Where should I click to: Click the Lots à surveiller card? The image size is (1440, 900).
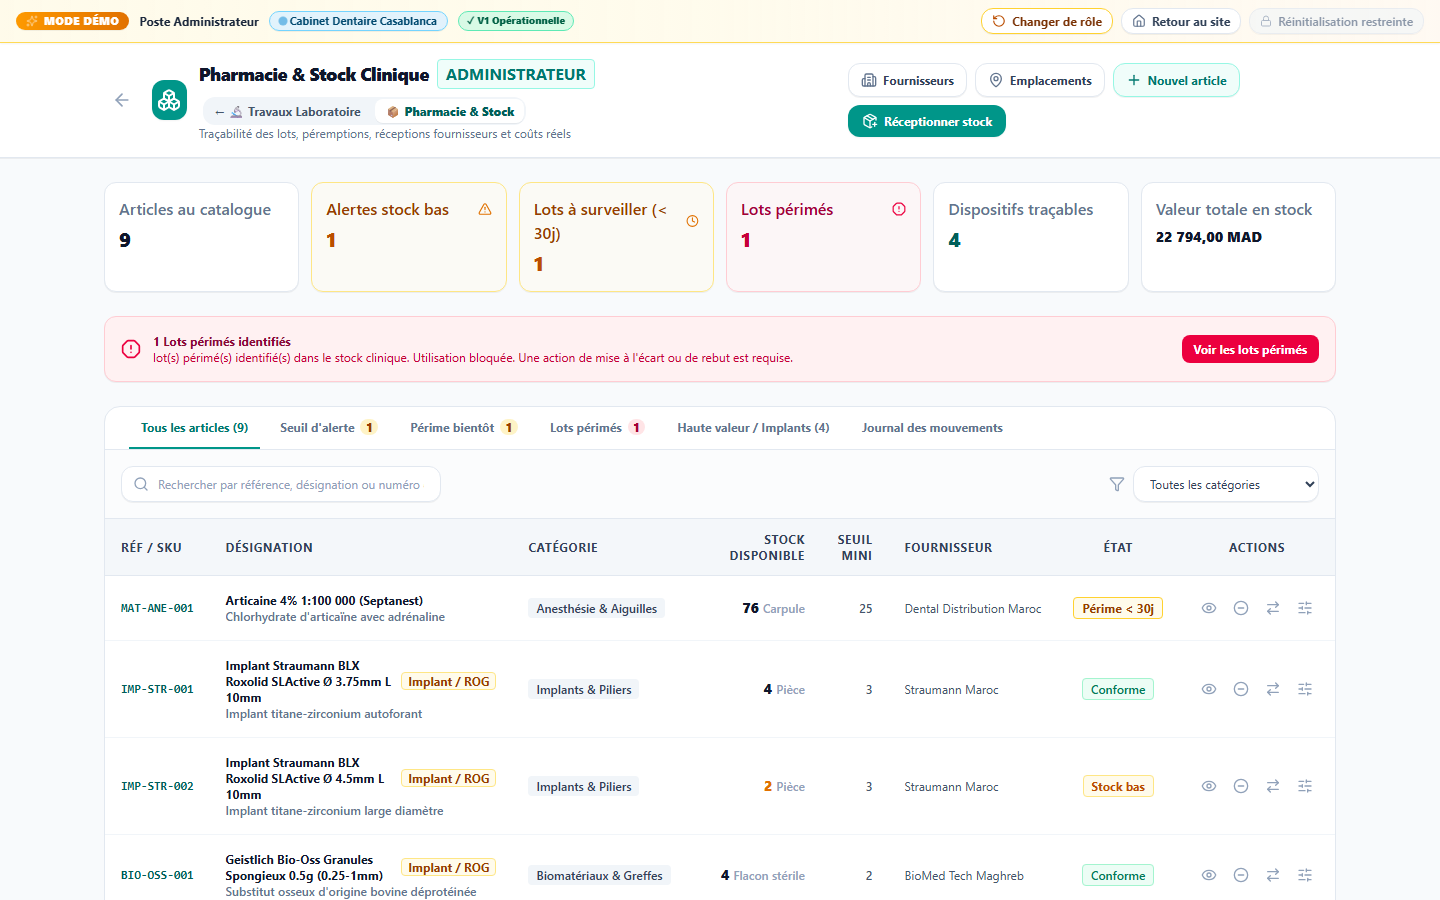point(616,237)
